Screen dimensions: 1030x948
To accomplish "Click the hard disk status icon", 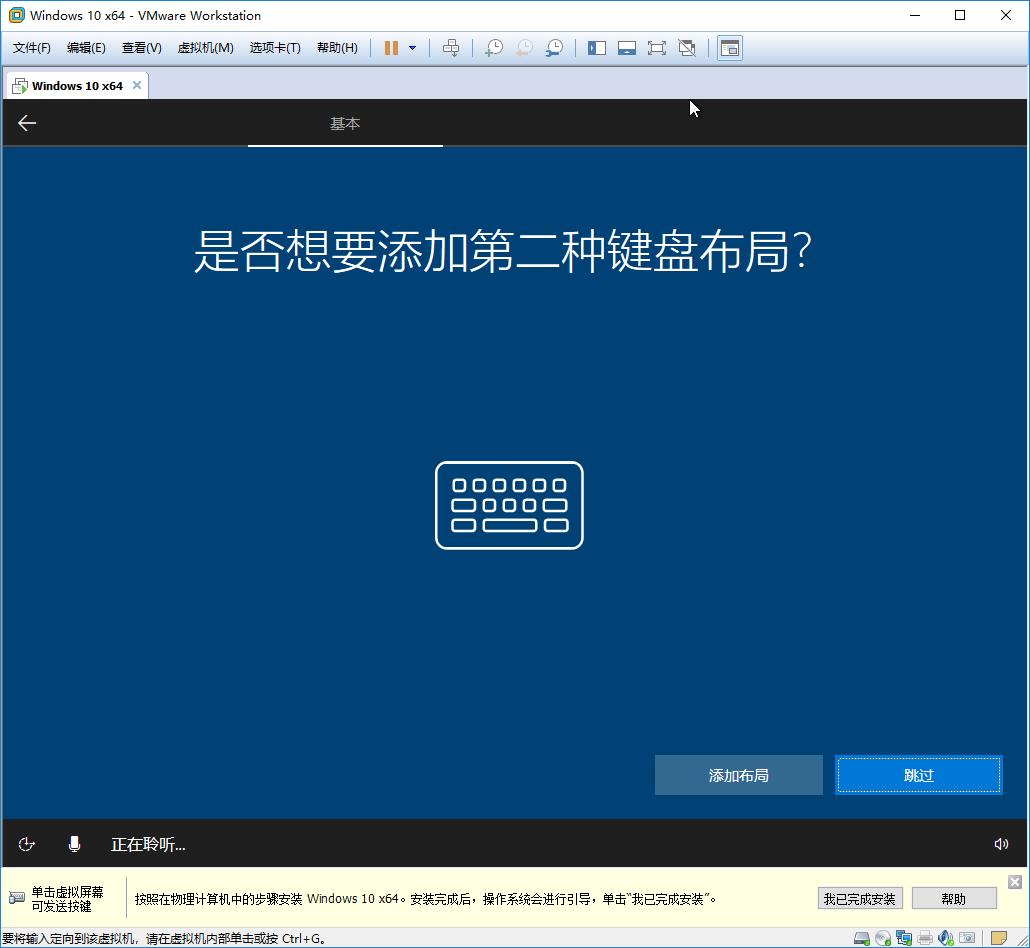I will pyautogui.click(x=861, y=939).
